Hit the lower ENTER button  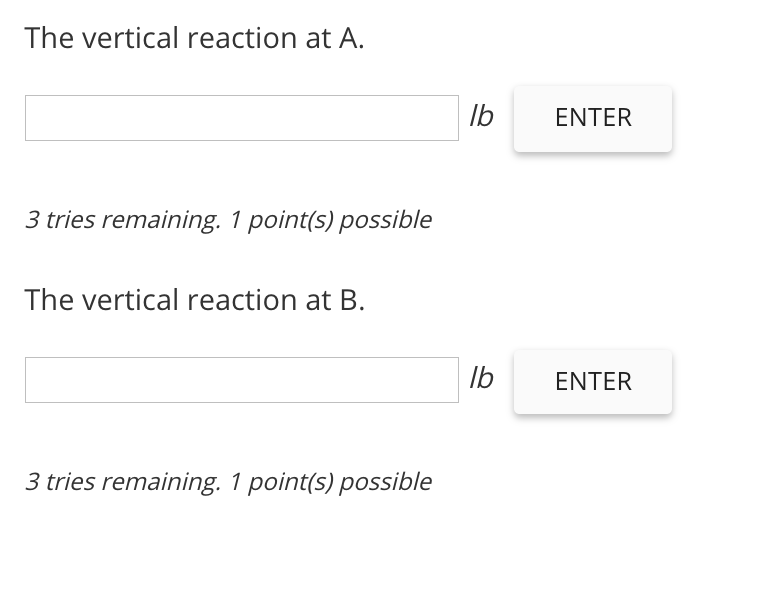pos(593,381)
